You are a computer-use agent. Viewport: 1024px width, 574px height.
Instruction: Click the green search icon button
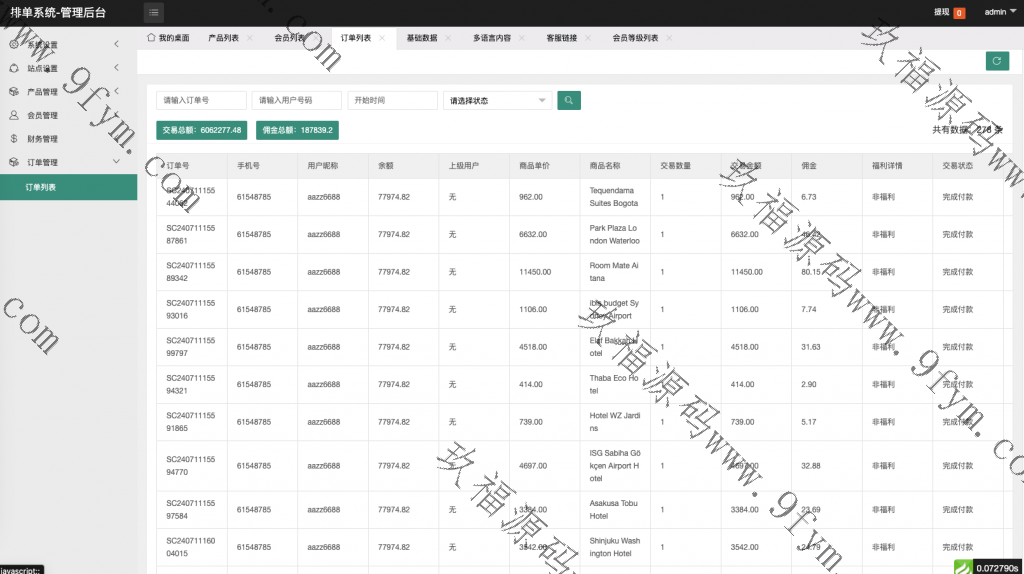(x=569, y=100)
